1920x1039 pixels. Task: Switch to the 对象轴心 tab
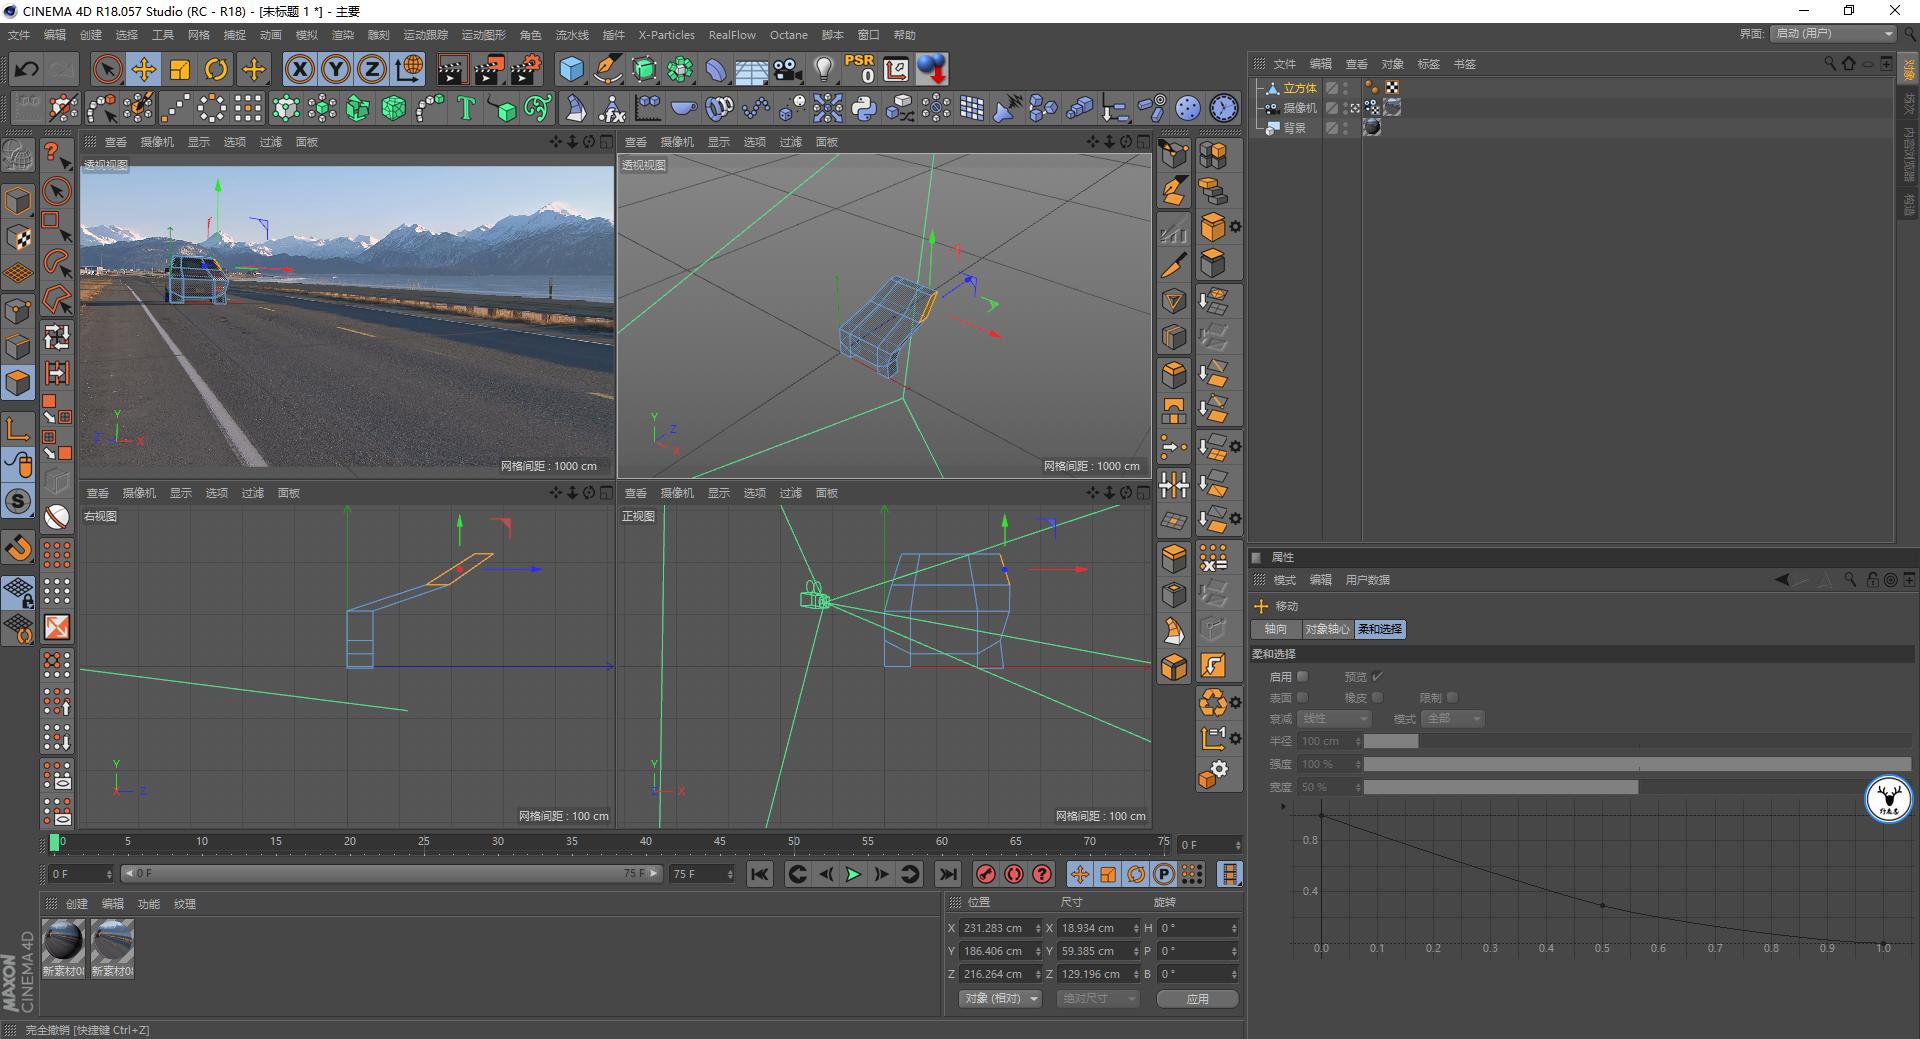point(1327,629)
